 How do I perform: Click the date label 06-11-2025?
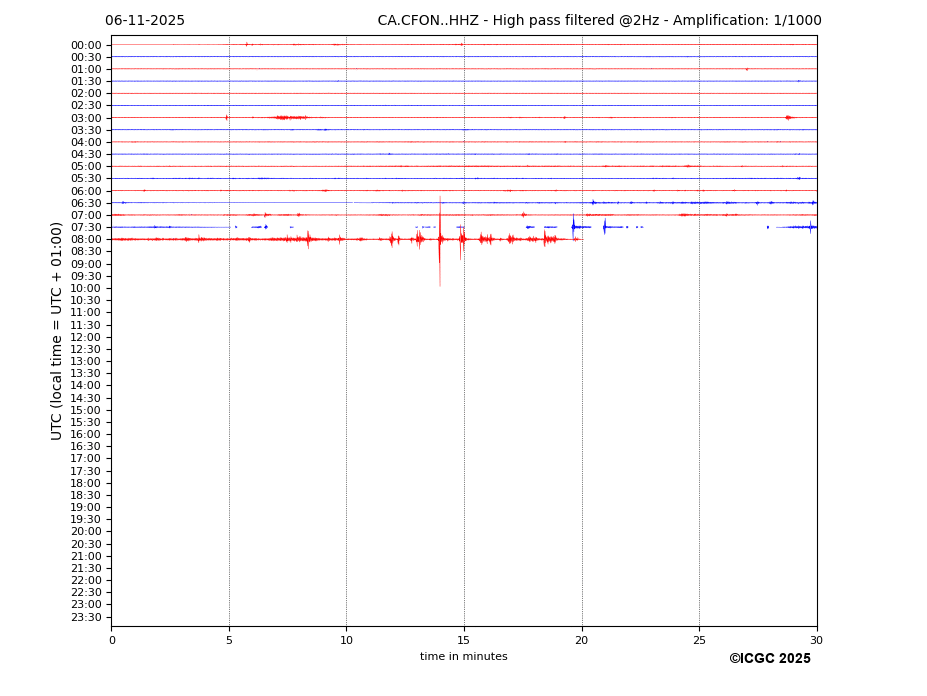(x=145, y=21)
